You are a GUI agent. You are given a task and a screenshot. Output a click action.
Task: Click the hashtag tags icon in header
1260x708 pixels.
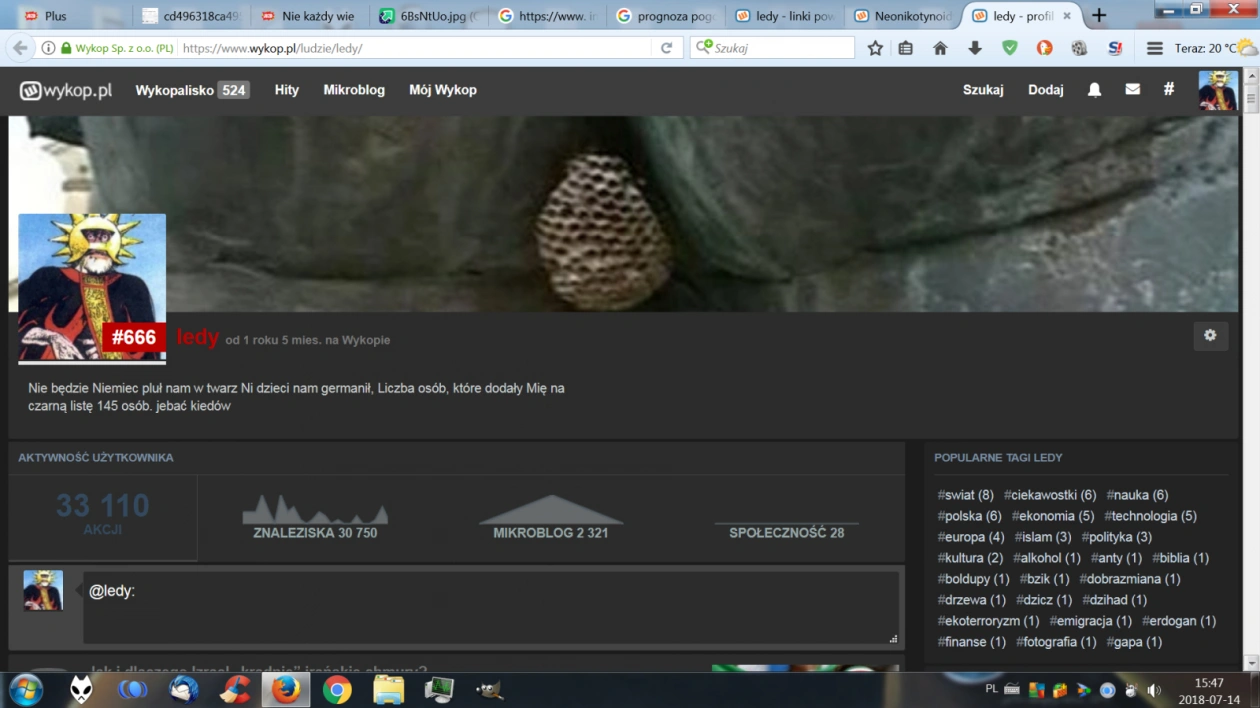1168,90
